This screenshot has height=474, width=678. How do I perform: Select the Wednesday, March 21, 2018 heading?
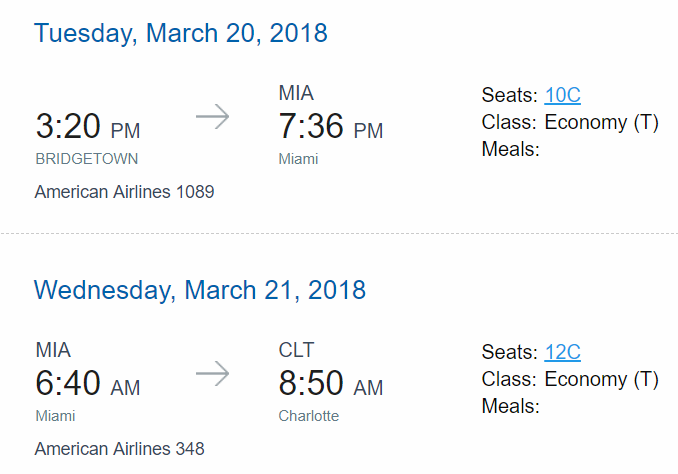pos(200,290)
